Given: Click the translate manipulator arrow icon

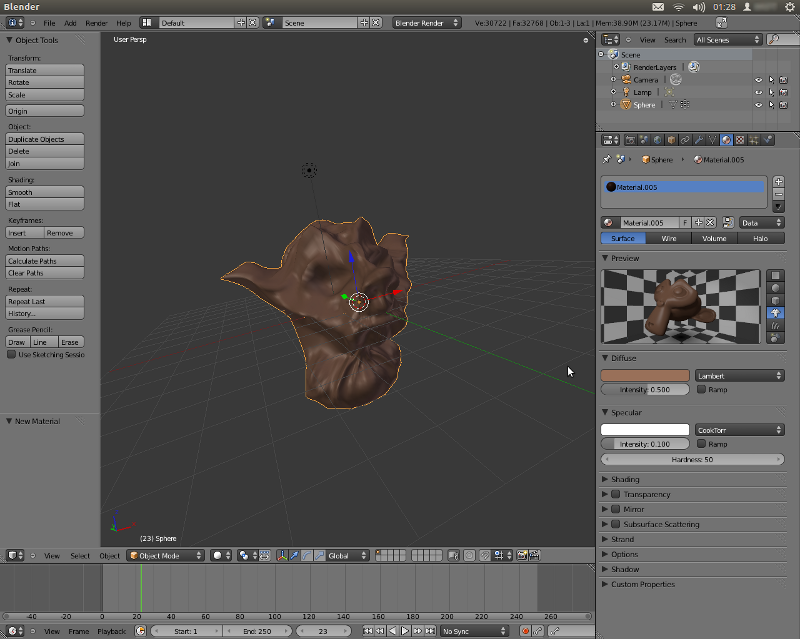Looking at the screenshot, I should 295,555.
